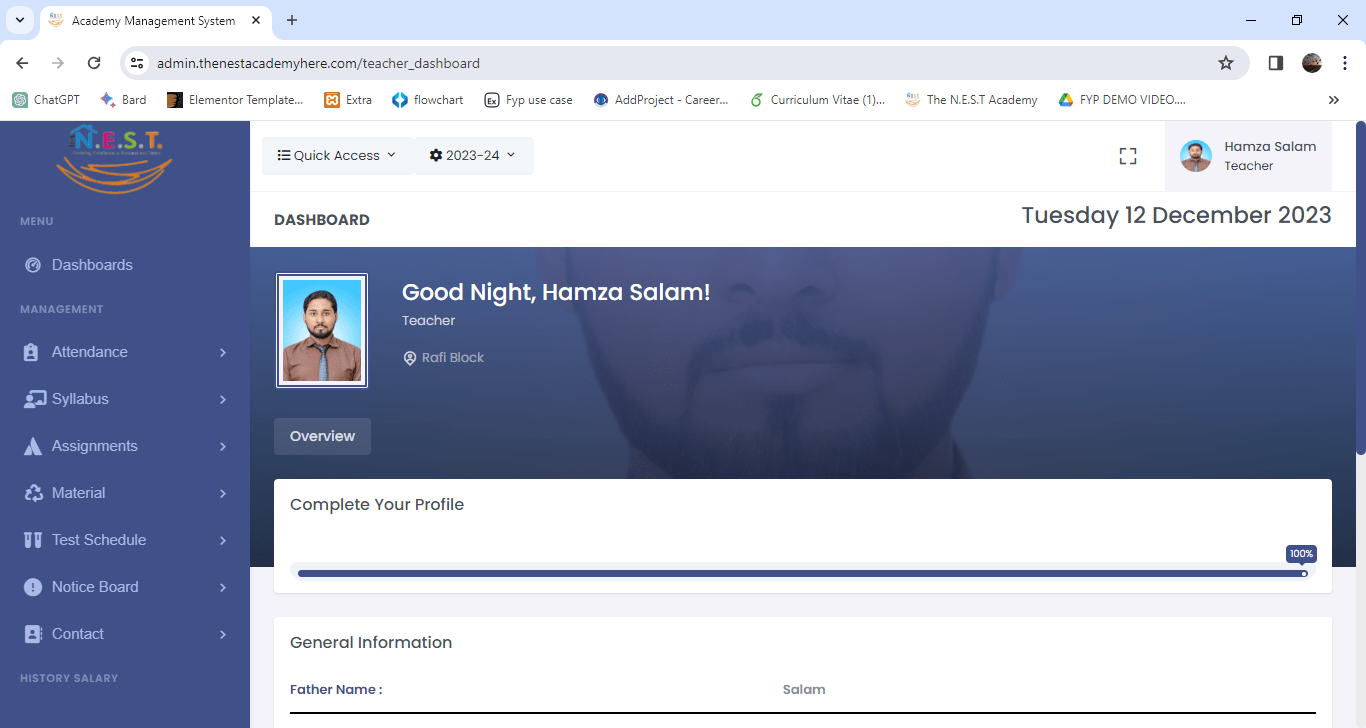The width and height of the screenshot is (1366, 728).
Task: Click the Syllabus sidebar icon
Action: [34, 399]
